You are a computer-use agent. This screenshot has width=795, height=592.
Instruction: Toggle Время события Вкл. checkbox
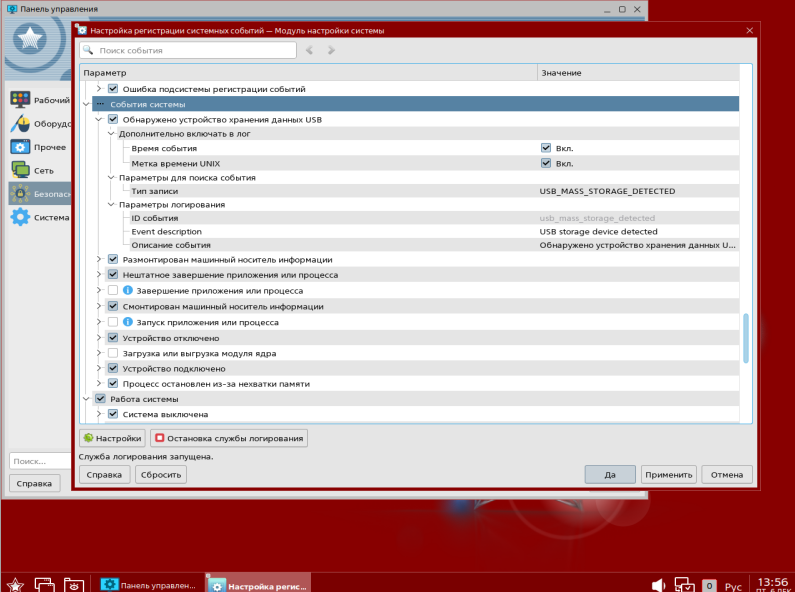(x=546, y=148)
